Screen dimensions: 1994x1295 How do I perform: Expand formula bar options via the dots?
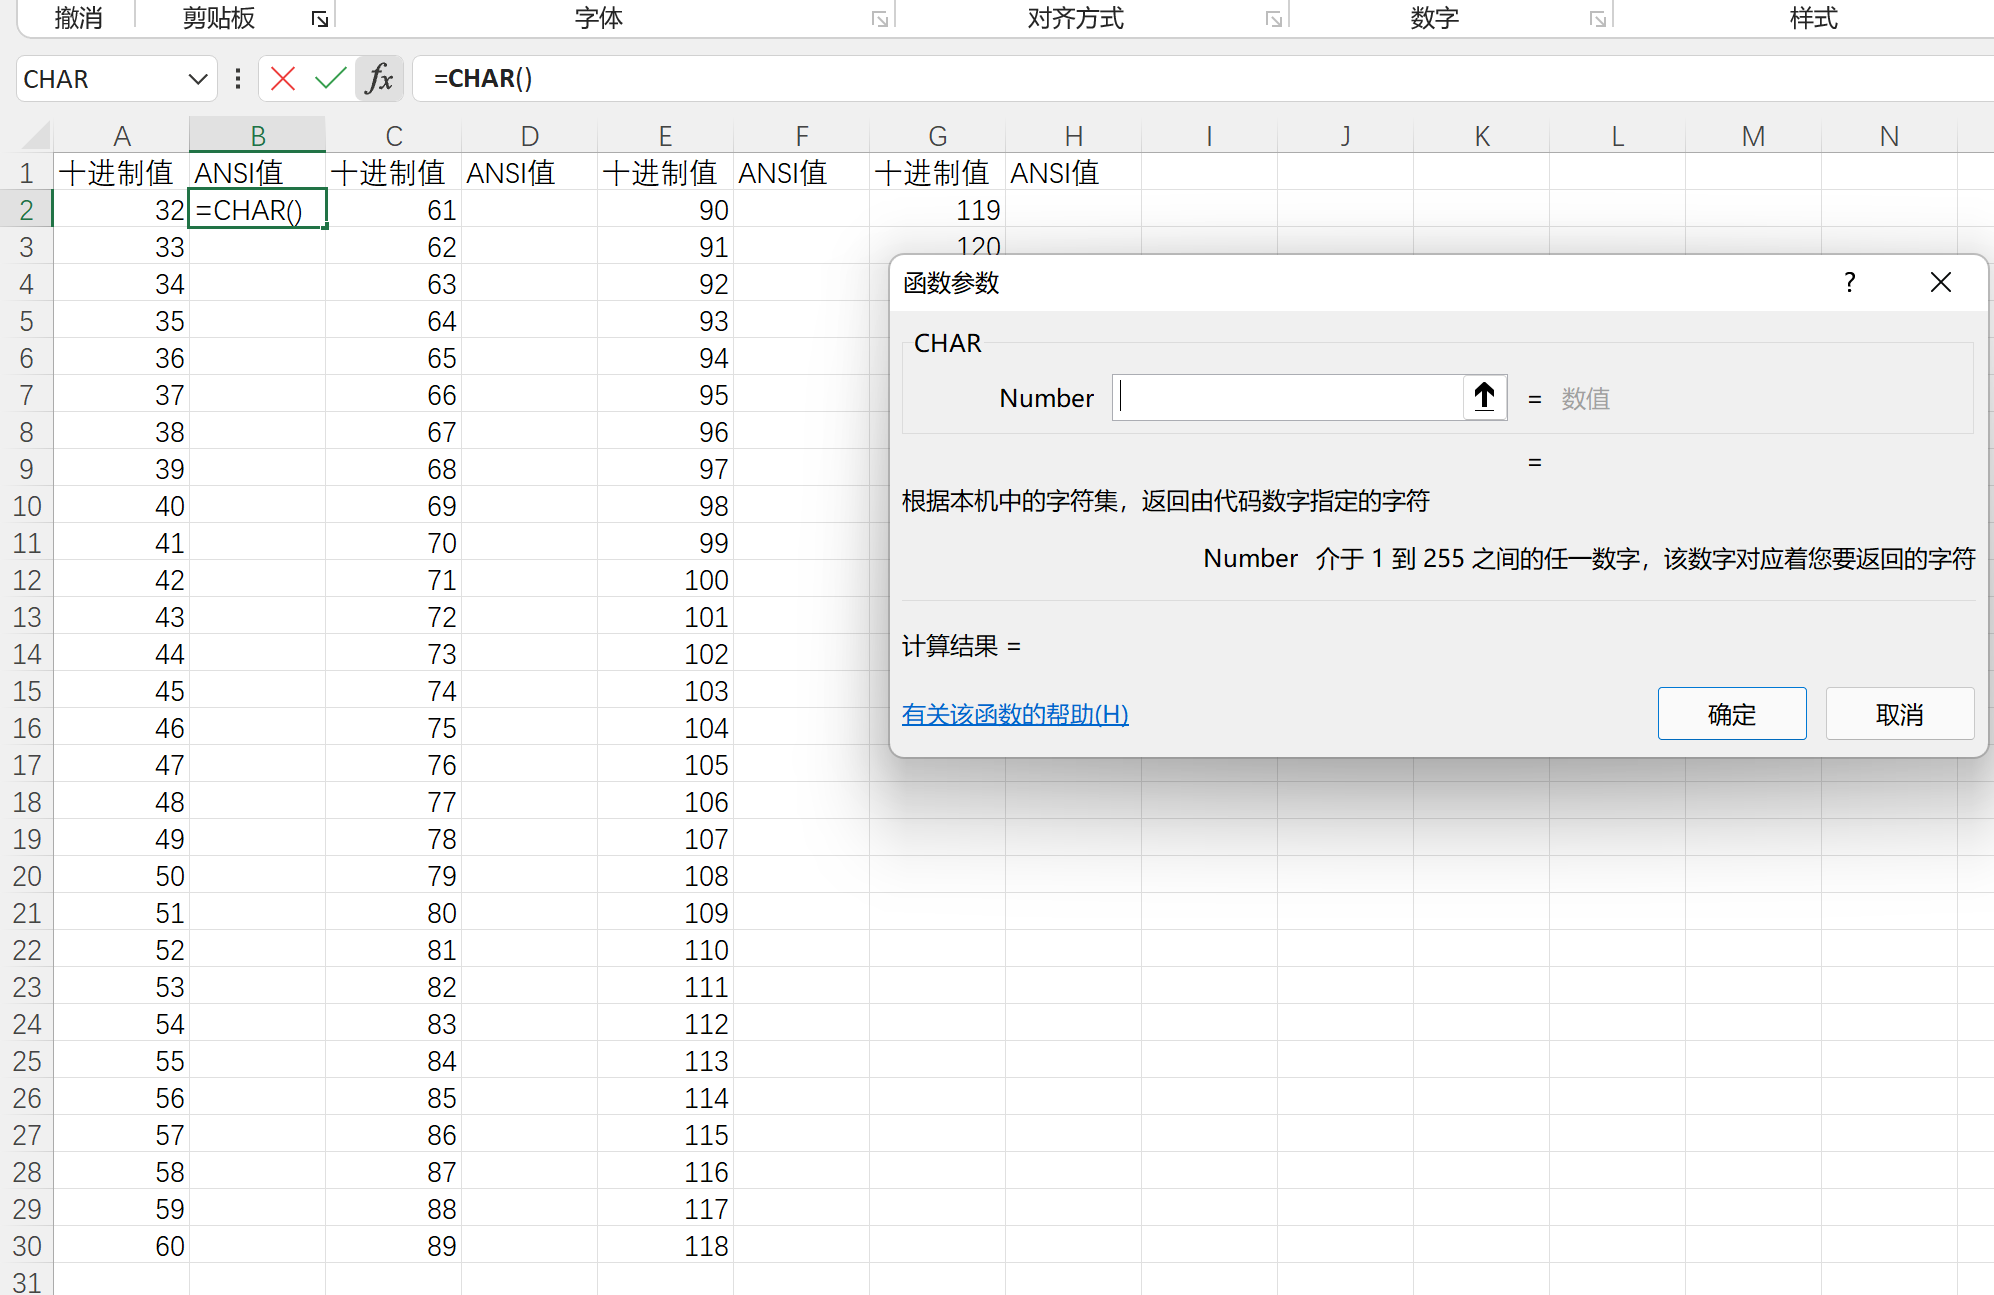(237, 78)
